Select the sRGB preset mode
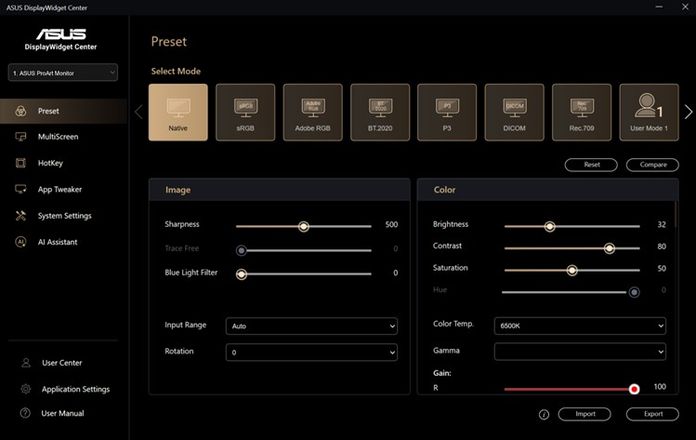Image resolution: width=696 pixels, height=440 pixels. click(245, 112)
